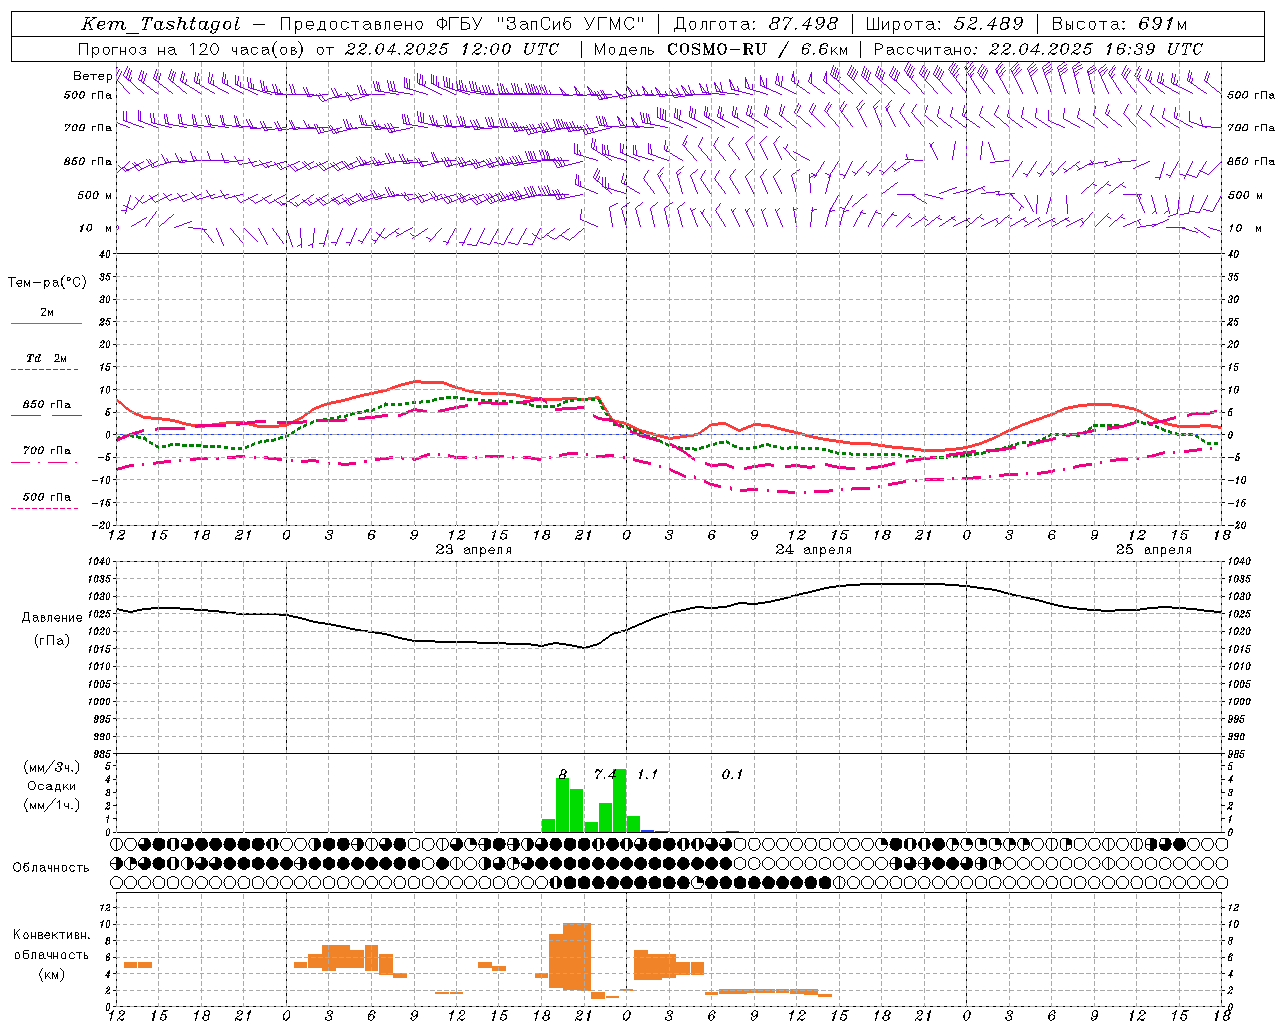Select the Широта: 52.489 value in header

pos(944,25)
